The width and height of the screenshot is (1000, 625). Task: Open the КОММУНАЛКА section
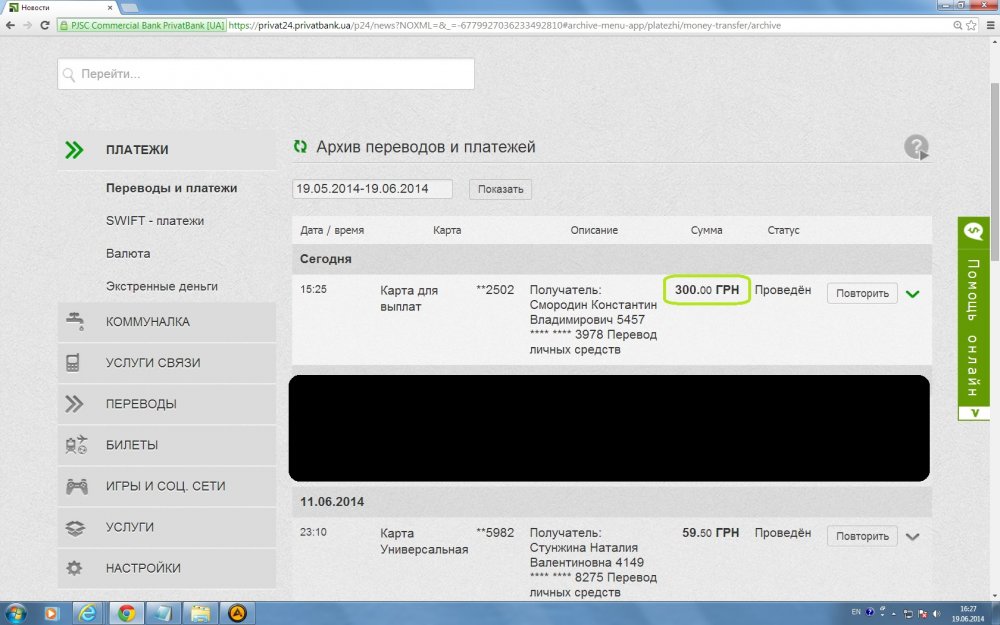click(x=166, y=321)
